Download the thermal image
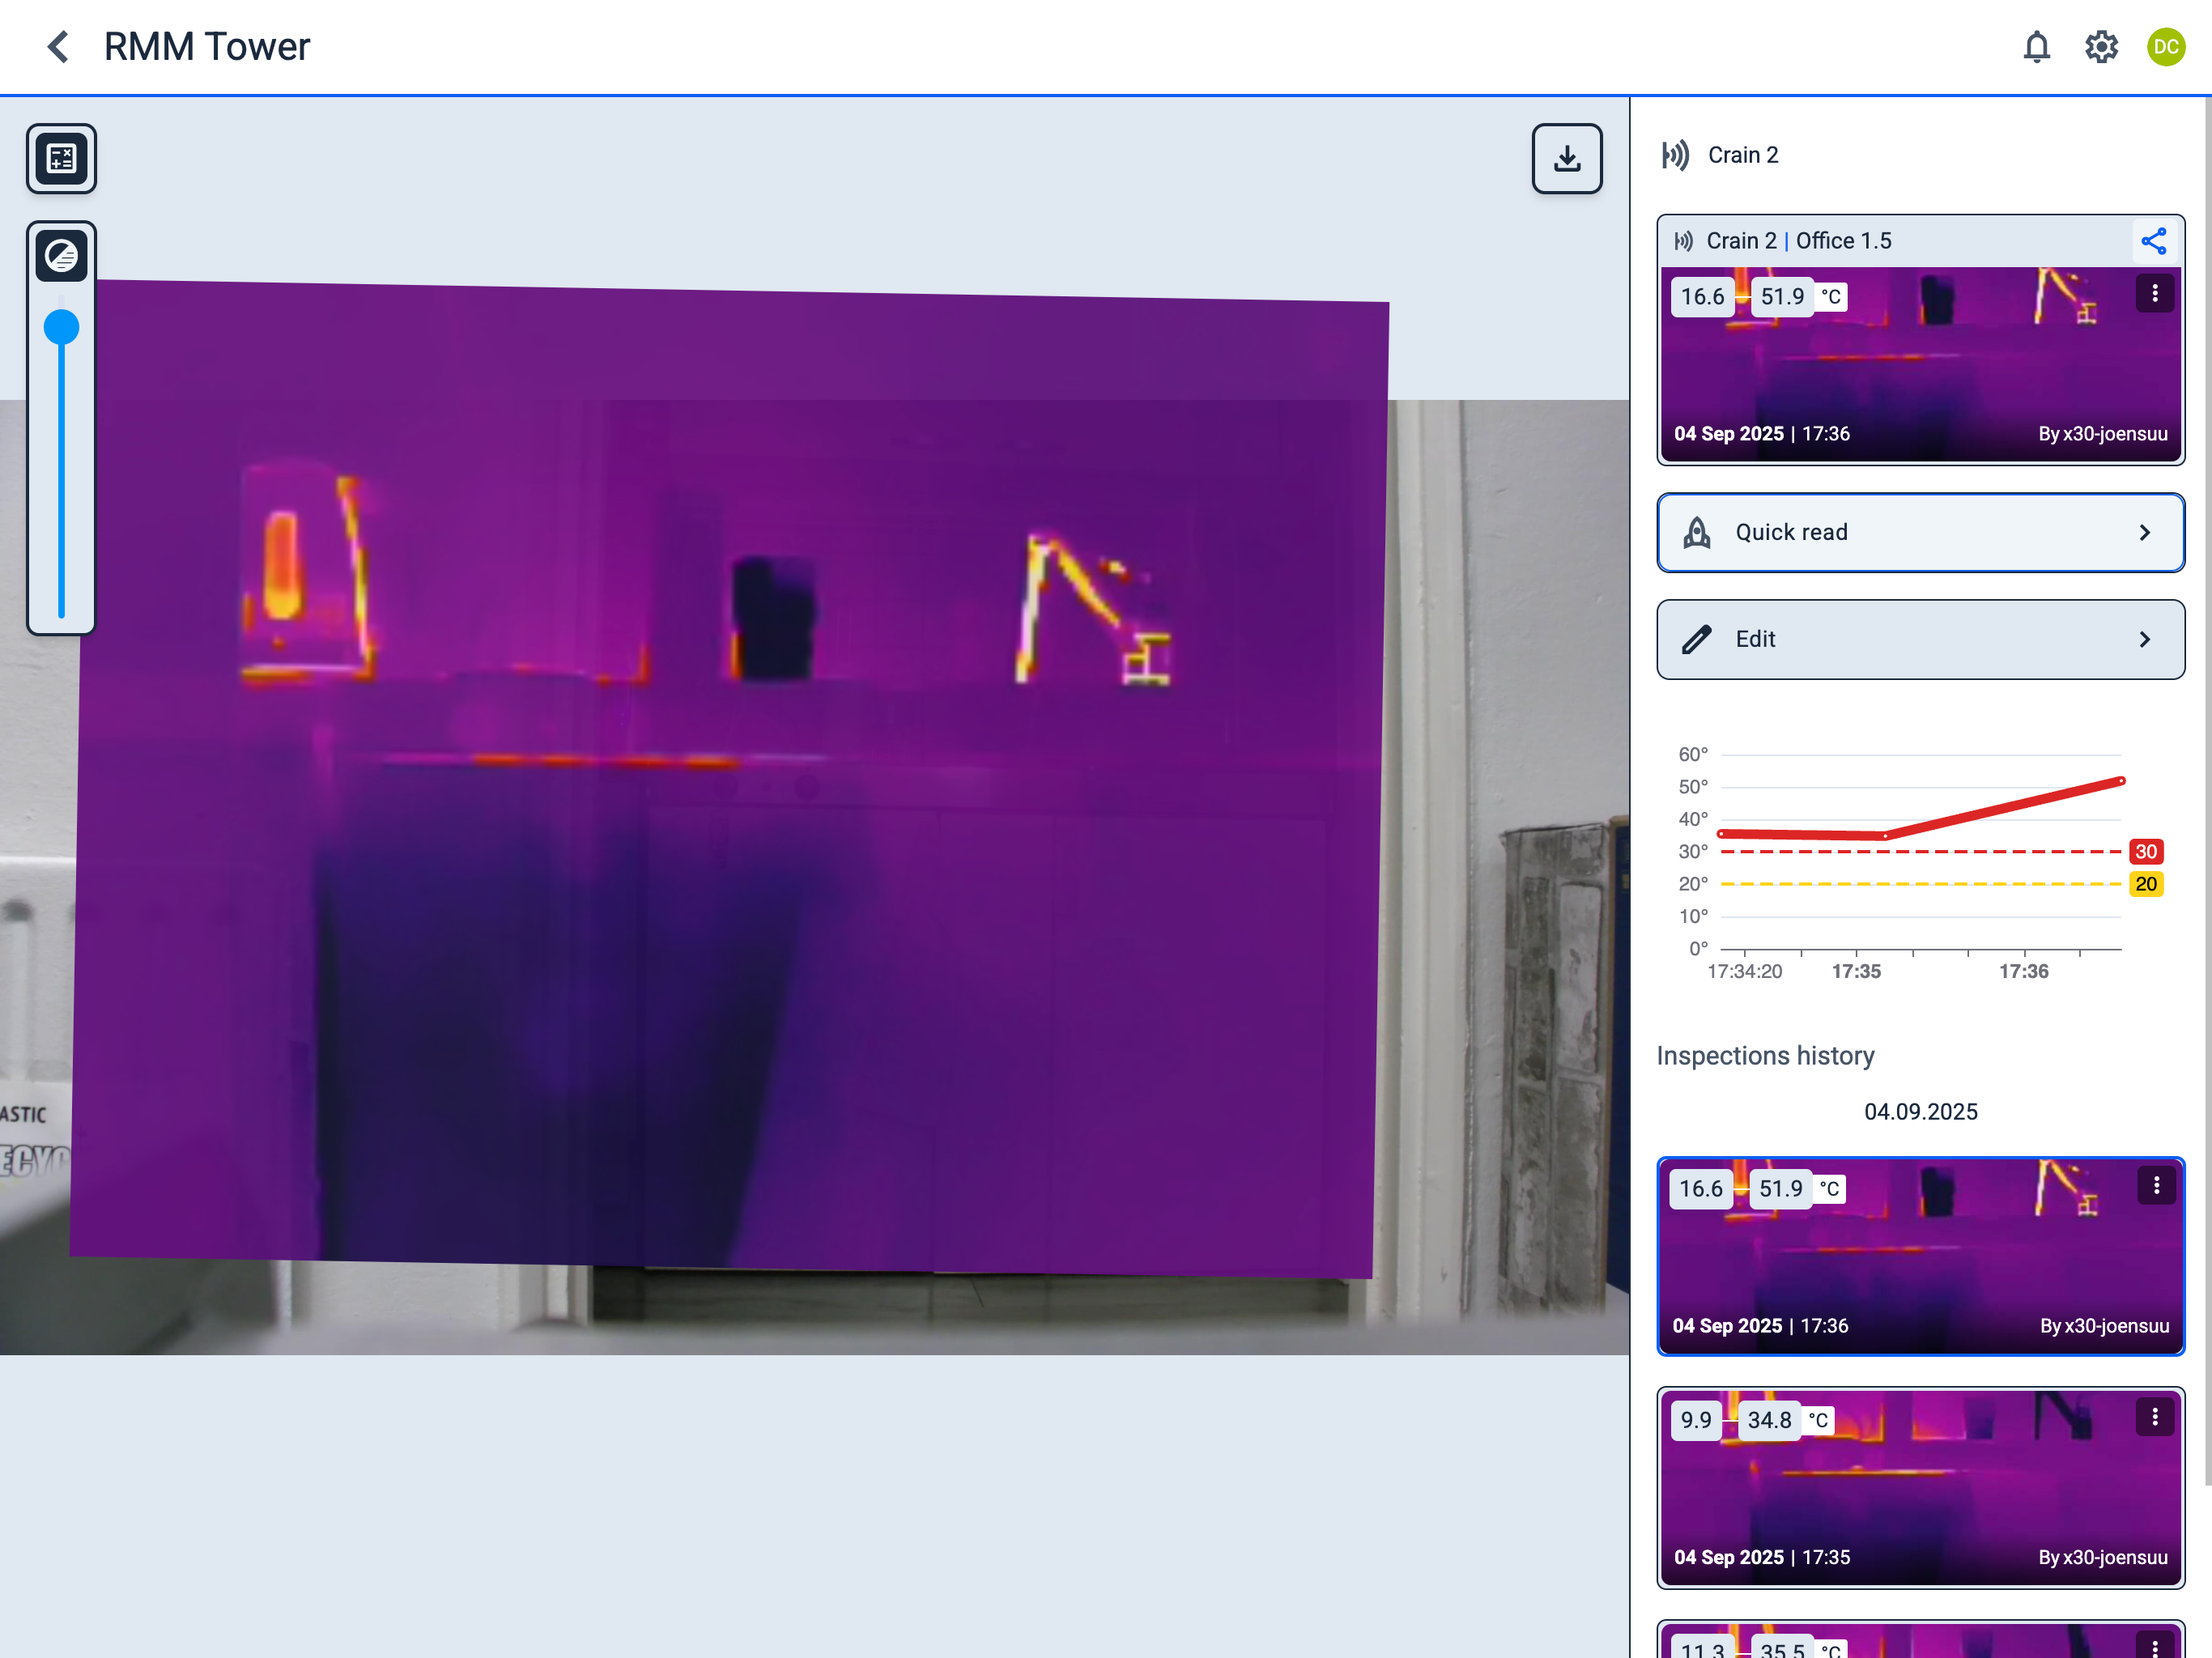This screenshot has height=1658, width=2212. (1566, 158)
